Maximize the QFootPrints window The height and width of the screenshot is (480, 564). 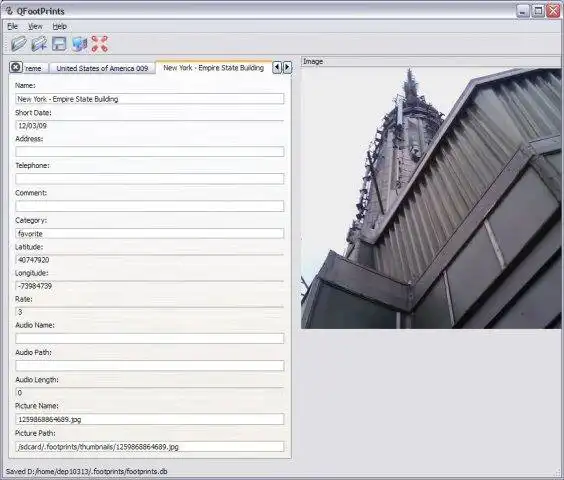(x=538, y=11)
